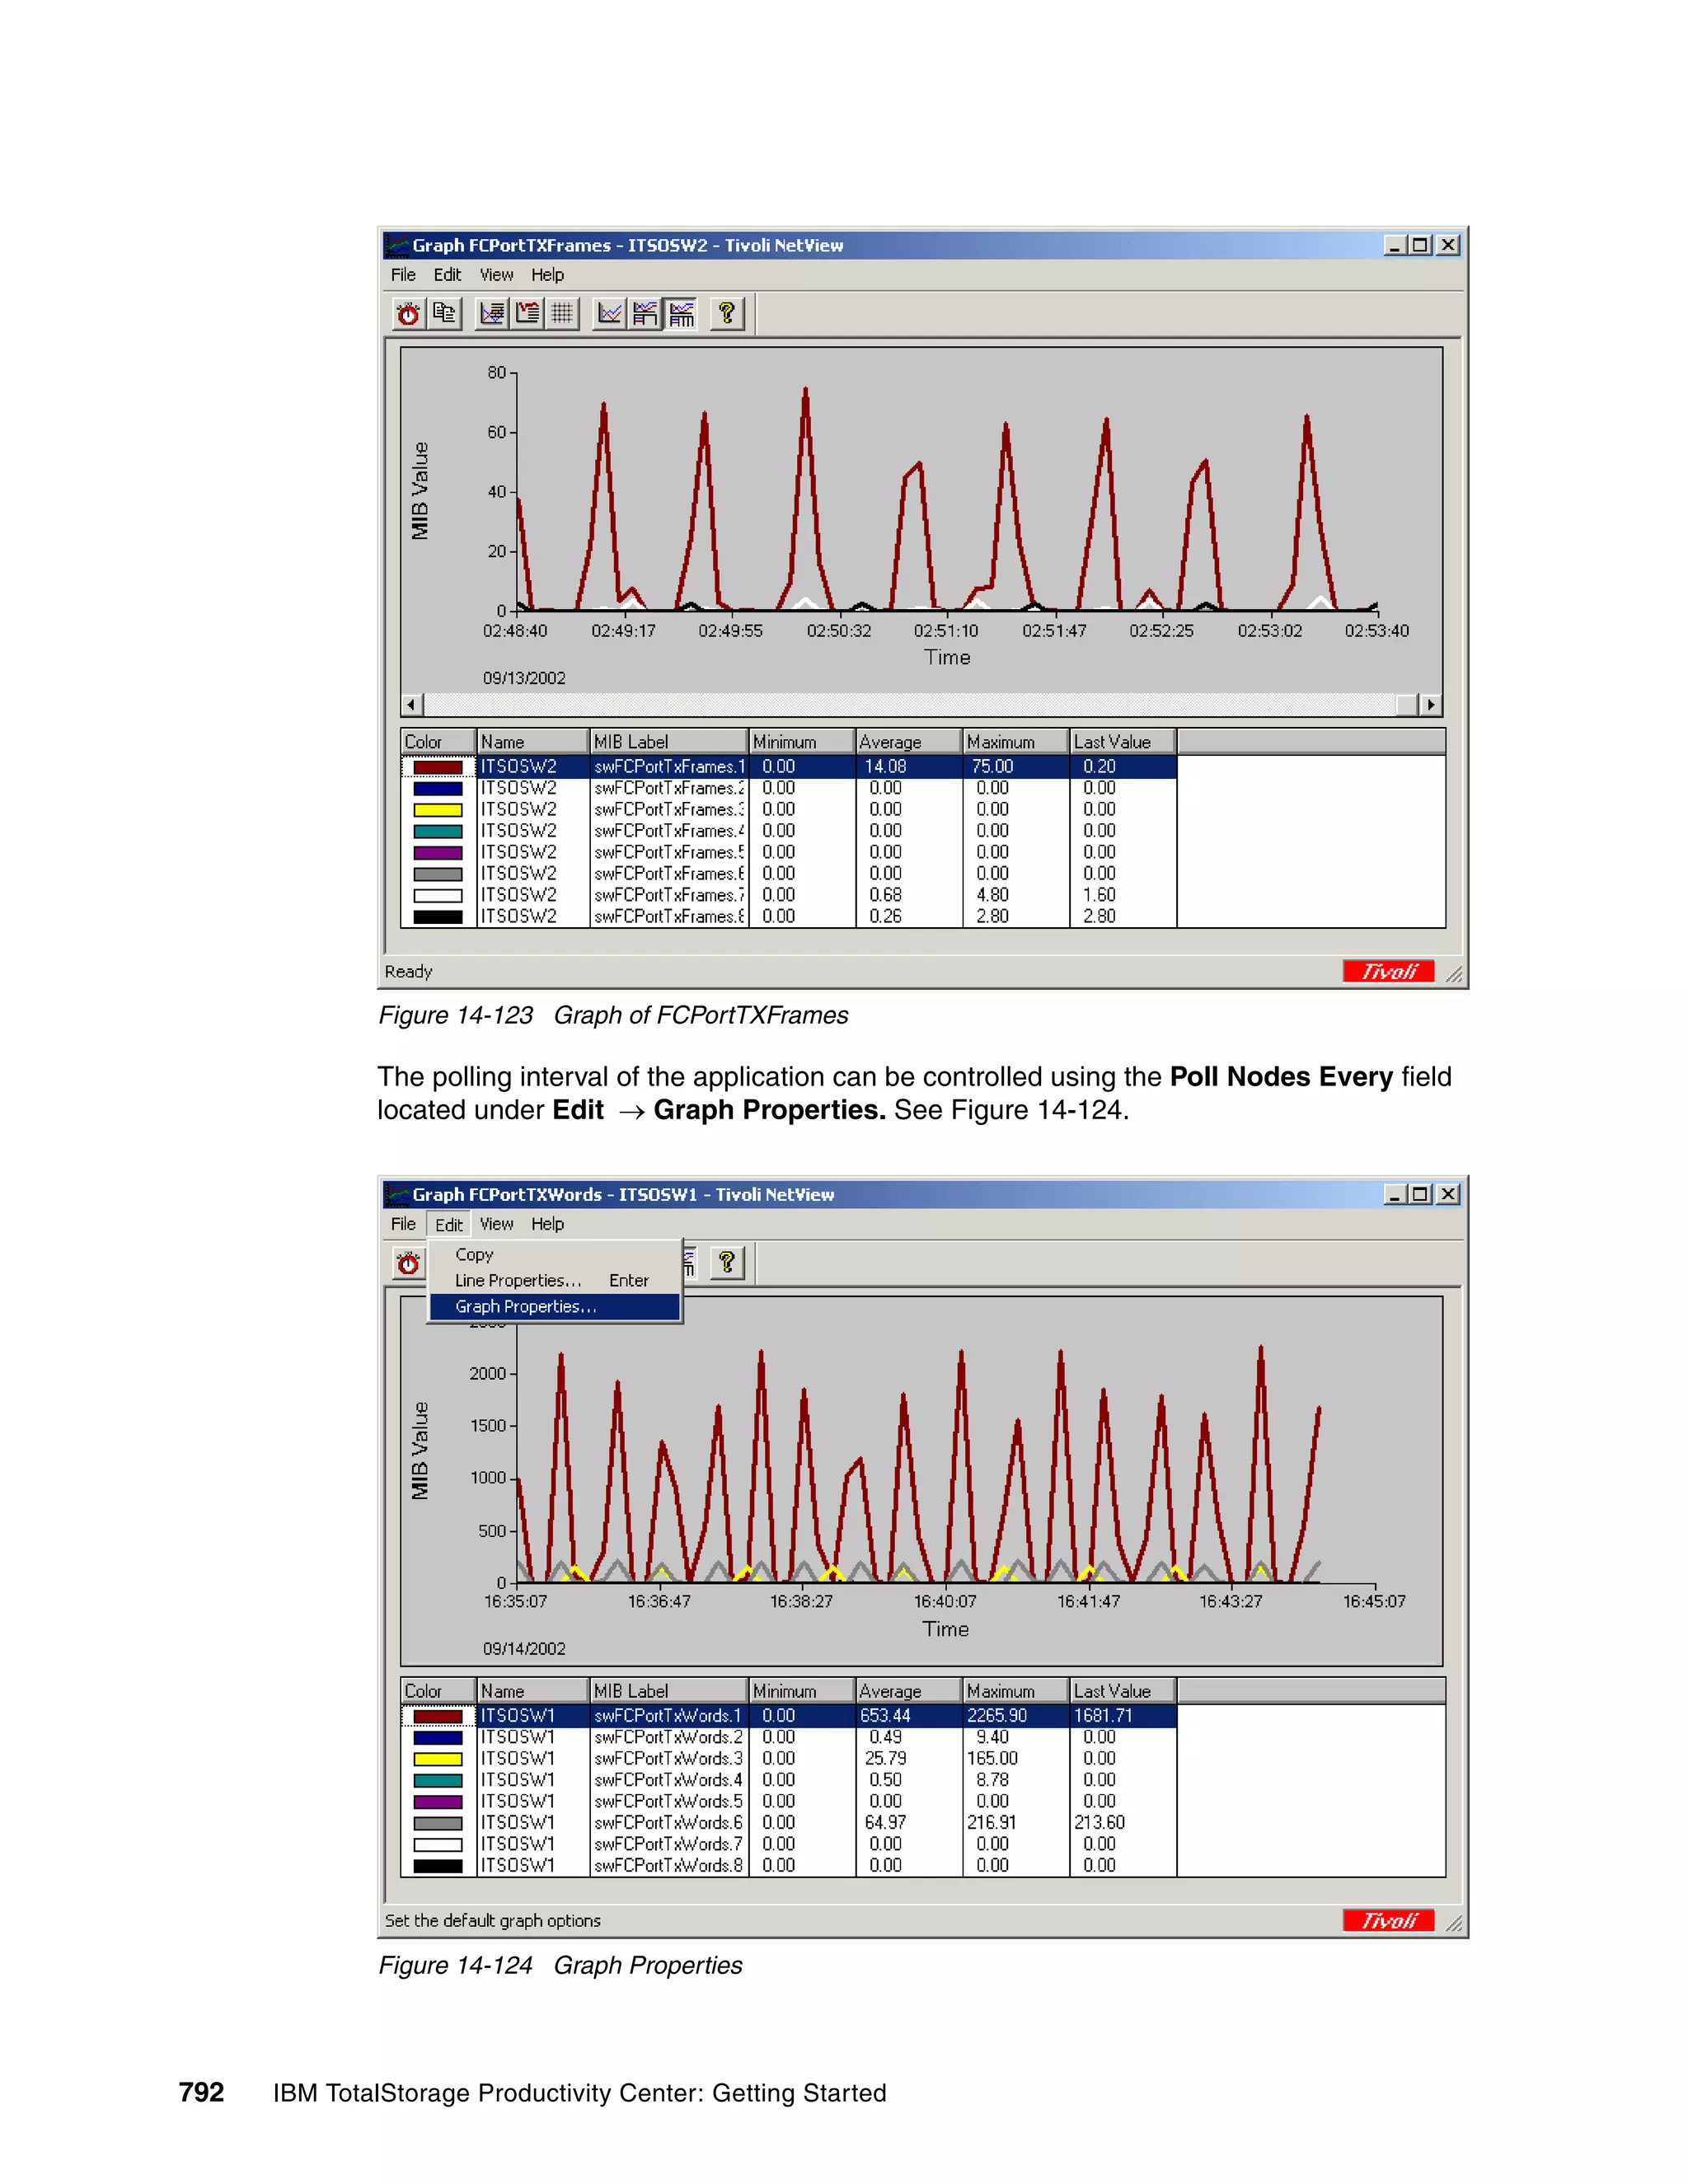Click the open Edit menu in FCPortTXWords window

[x=448, y=1224]
